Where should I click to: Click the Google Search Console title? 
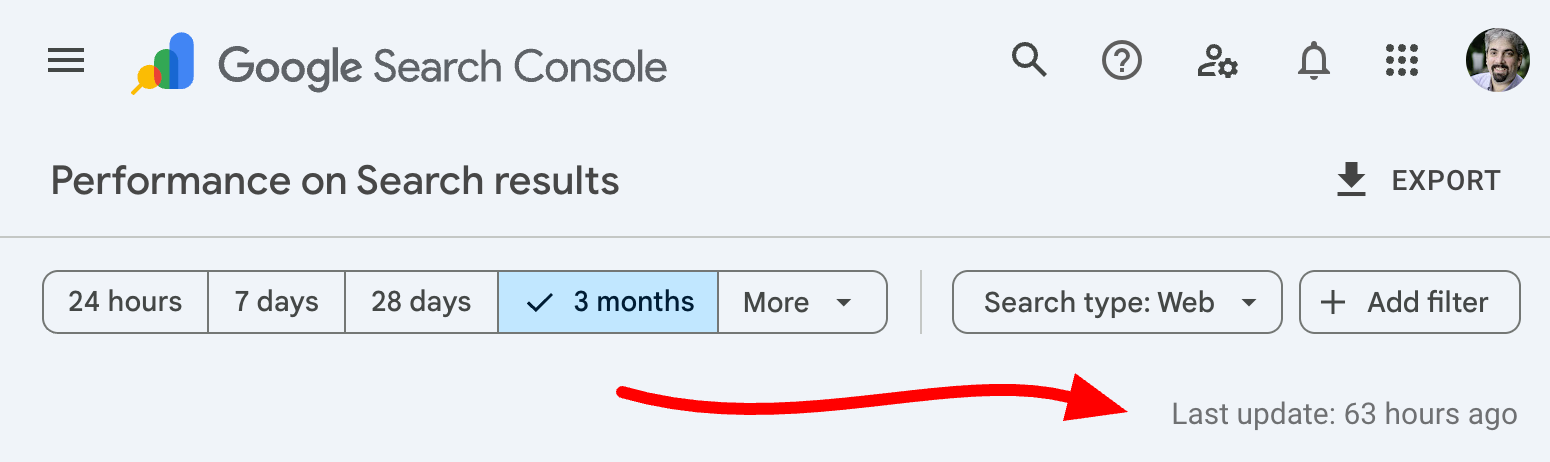(x=443, y=67)
